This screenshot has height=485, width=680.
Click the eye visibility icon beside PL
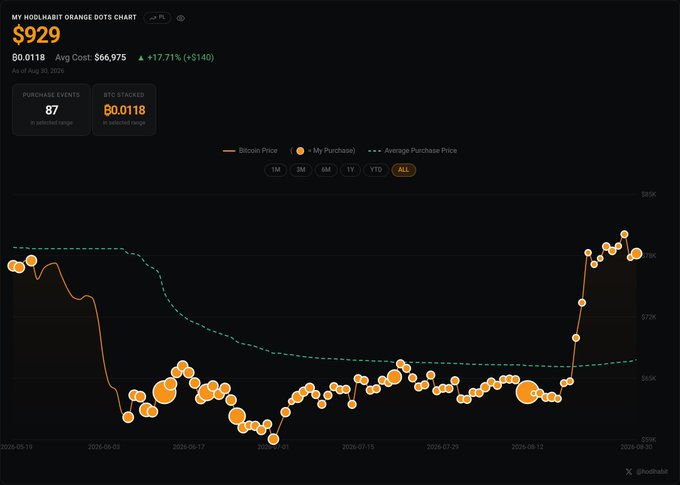click(x=181, y=18)
